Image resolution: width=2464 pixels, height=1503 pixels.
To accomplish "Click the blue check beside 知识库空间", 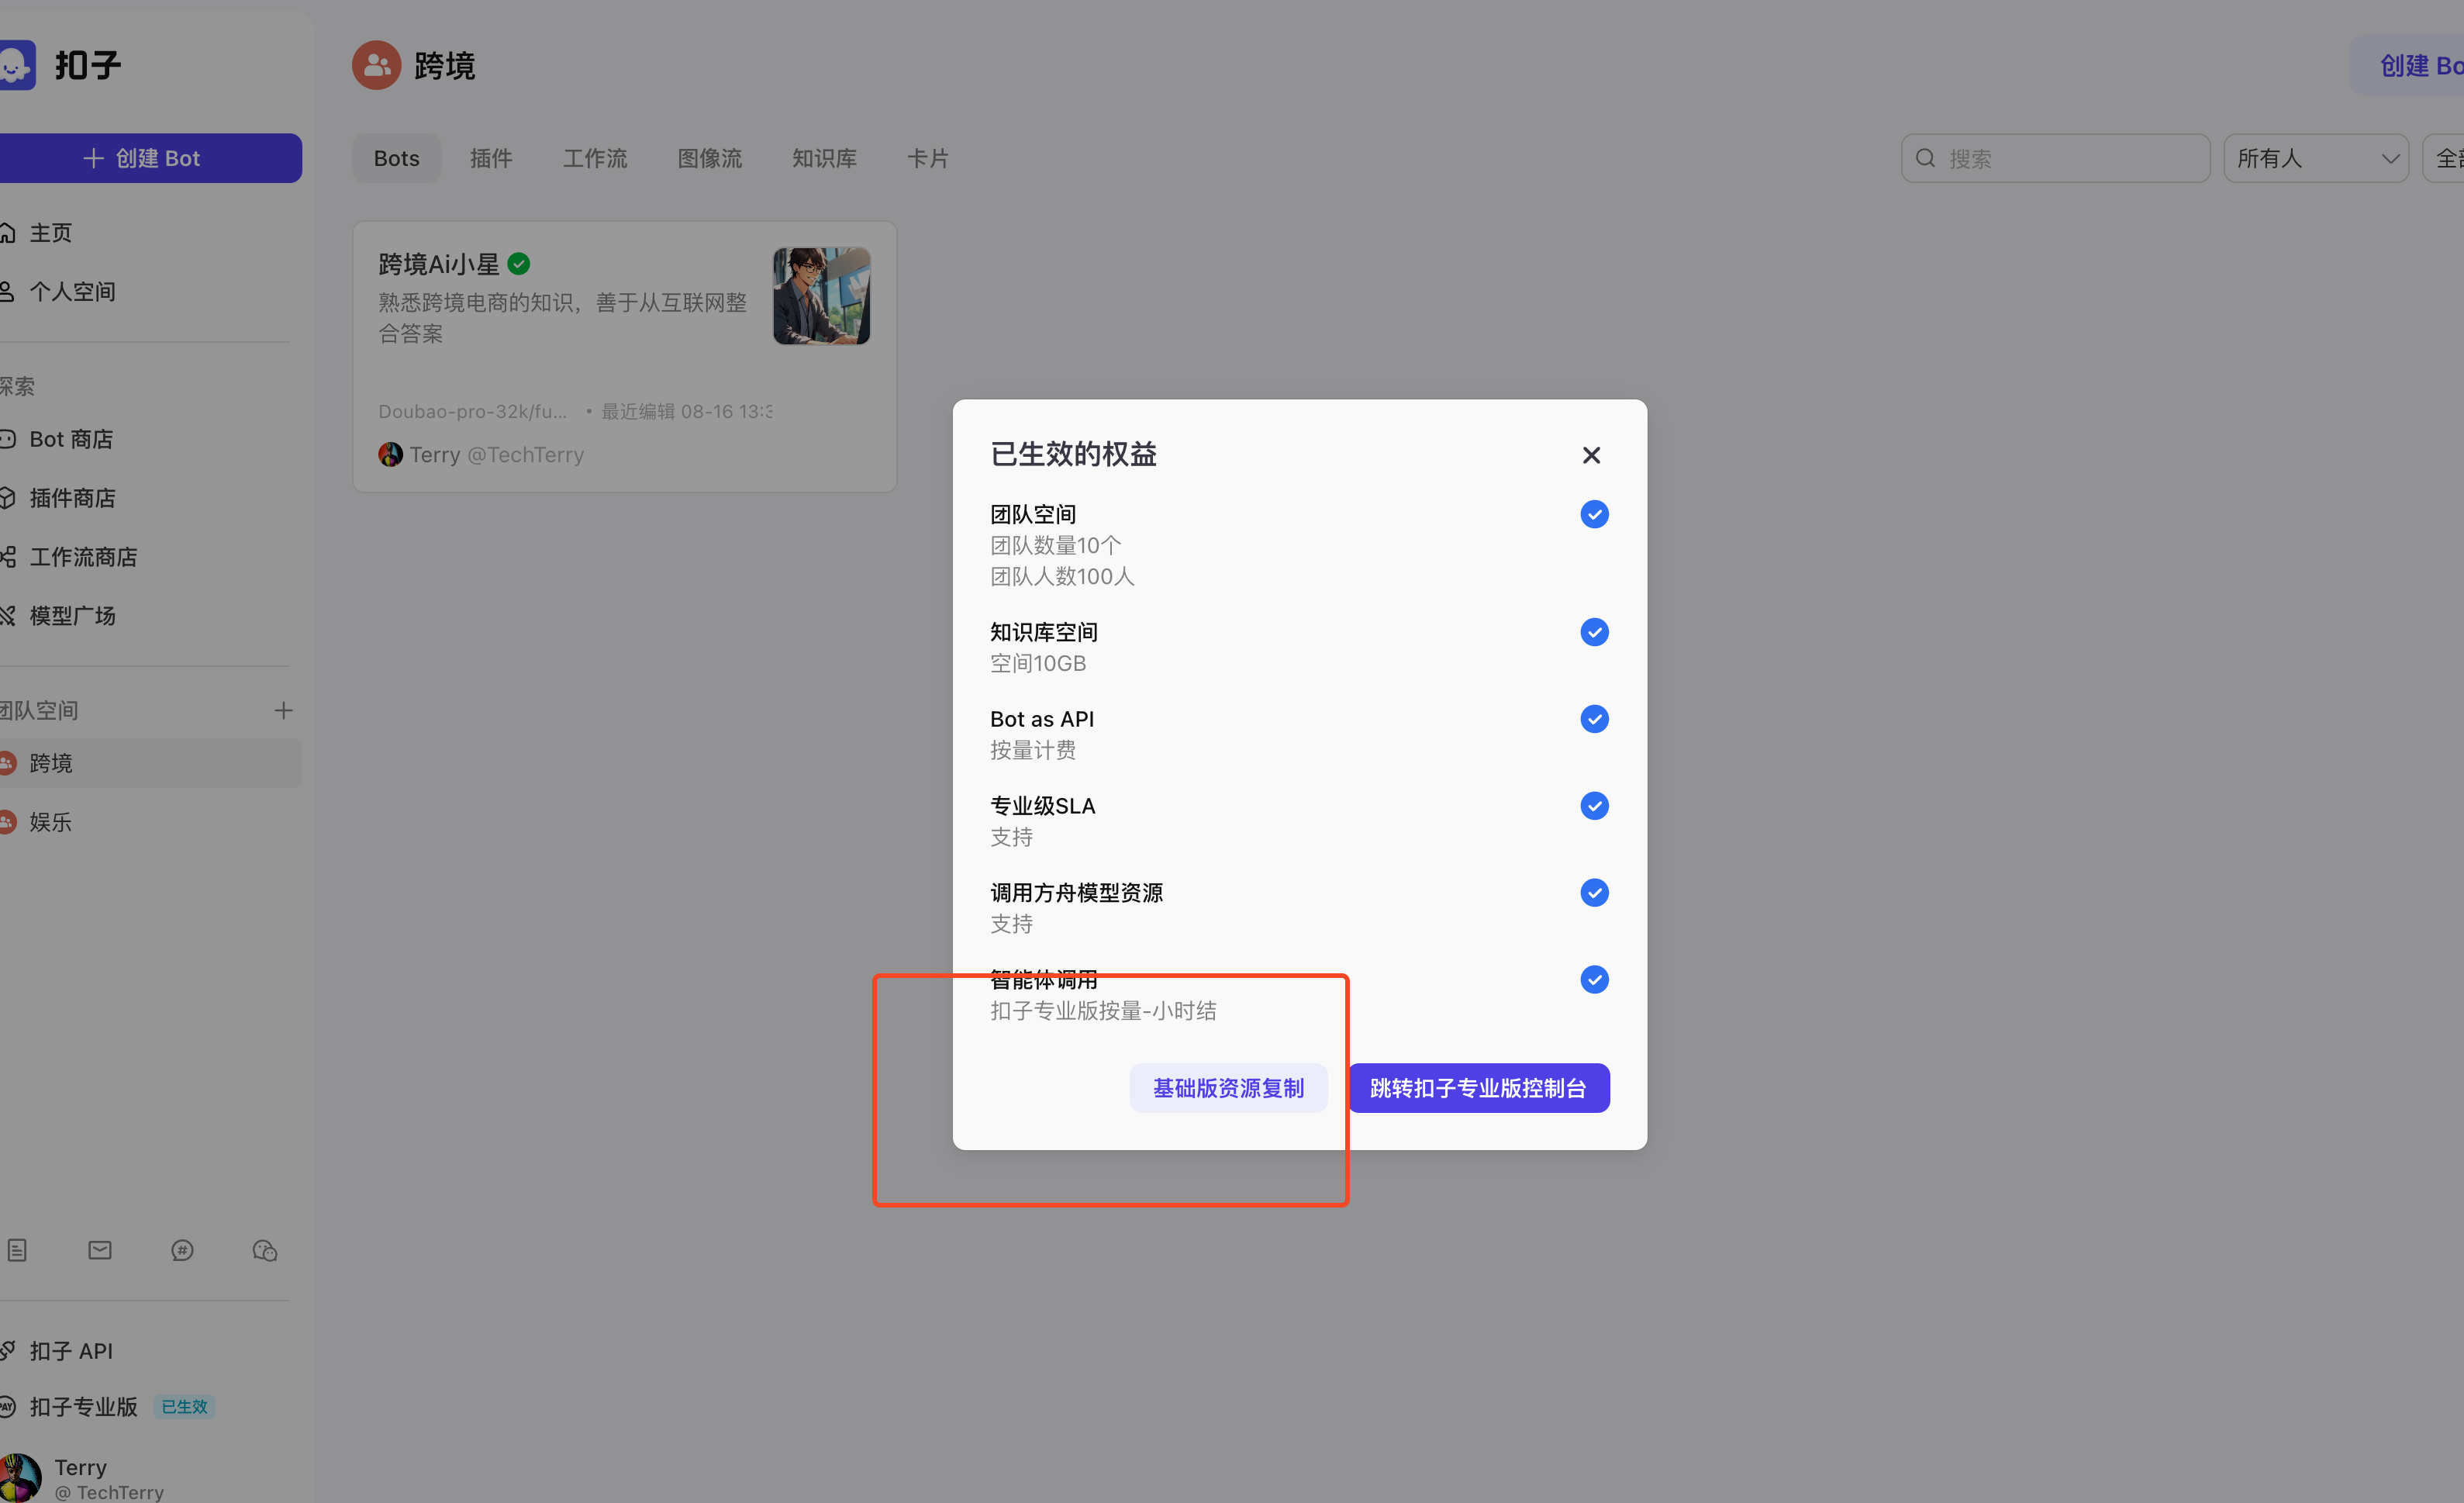I will coord(1594,632).
